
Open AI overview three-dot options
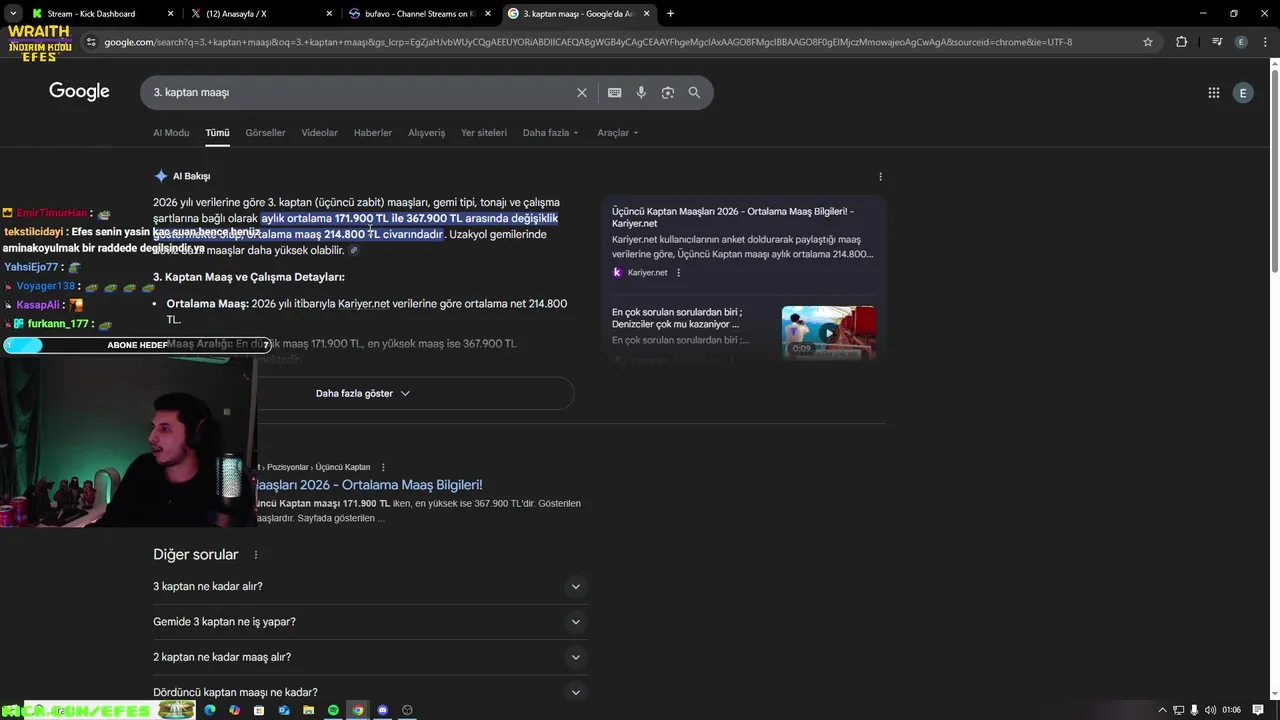click(880, 176)
